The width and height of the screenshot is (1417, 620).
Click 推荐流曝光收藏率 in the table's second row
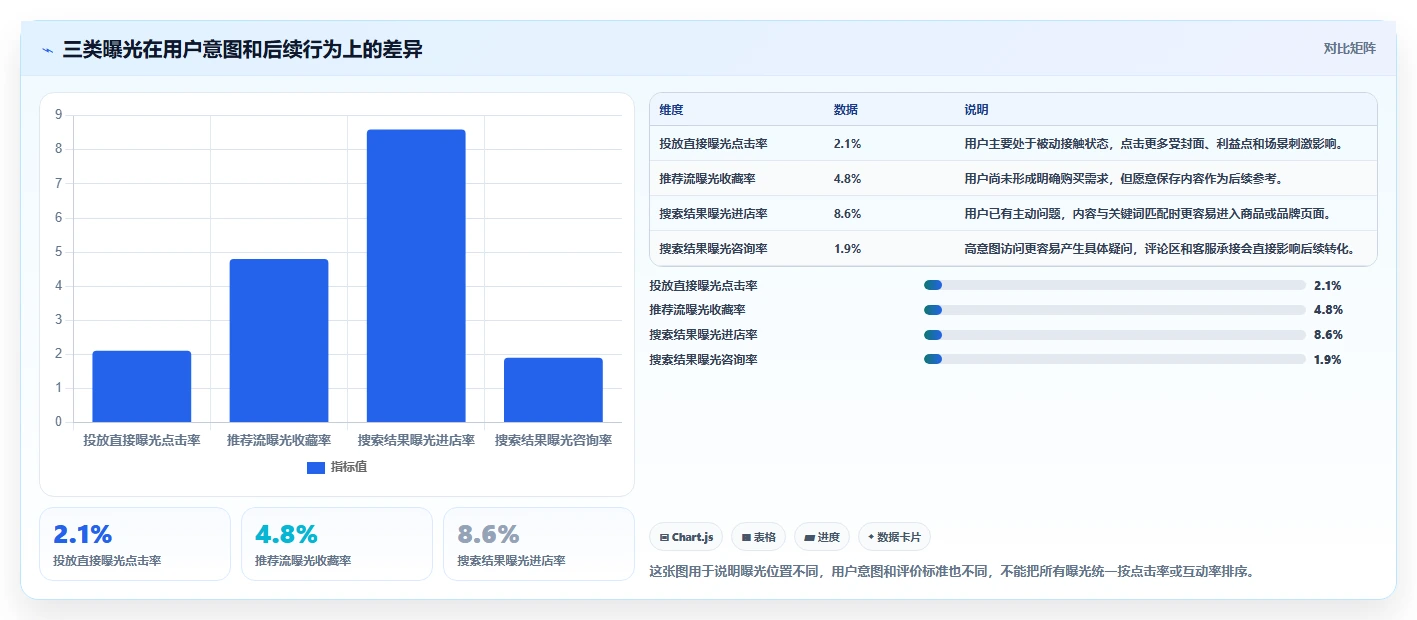707,179
